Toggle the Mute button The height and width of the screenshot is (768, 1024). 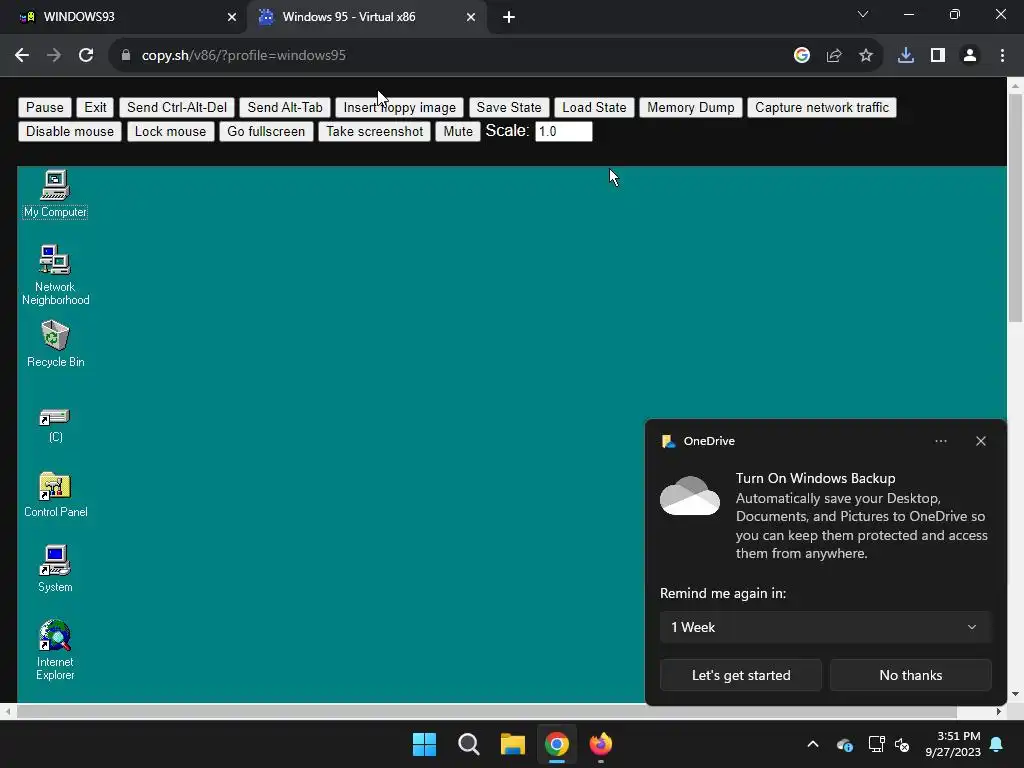point(458,131)
